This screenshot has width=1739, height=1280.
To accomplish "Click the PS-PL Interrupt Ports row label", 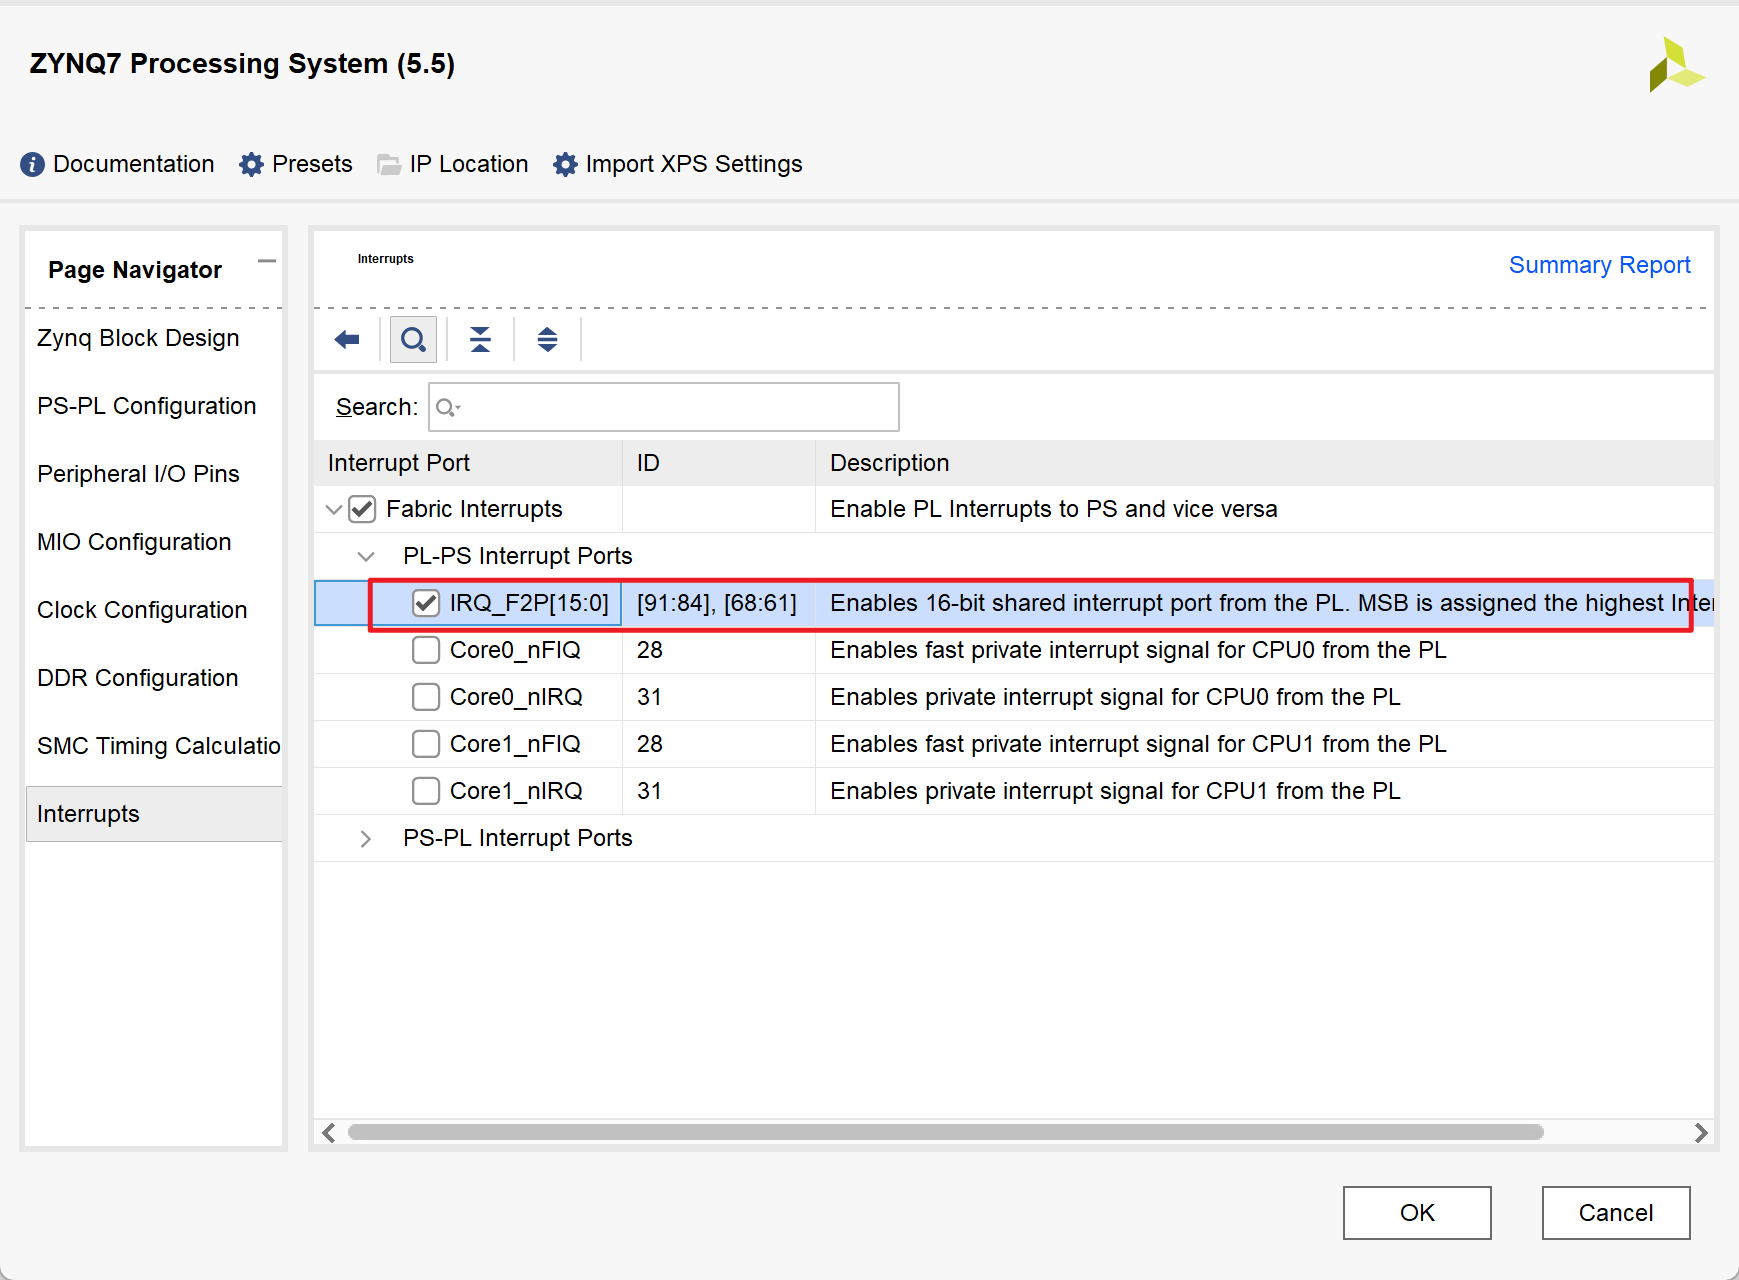I will (x=518, y=838).
